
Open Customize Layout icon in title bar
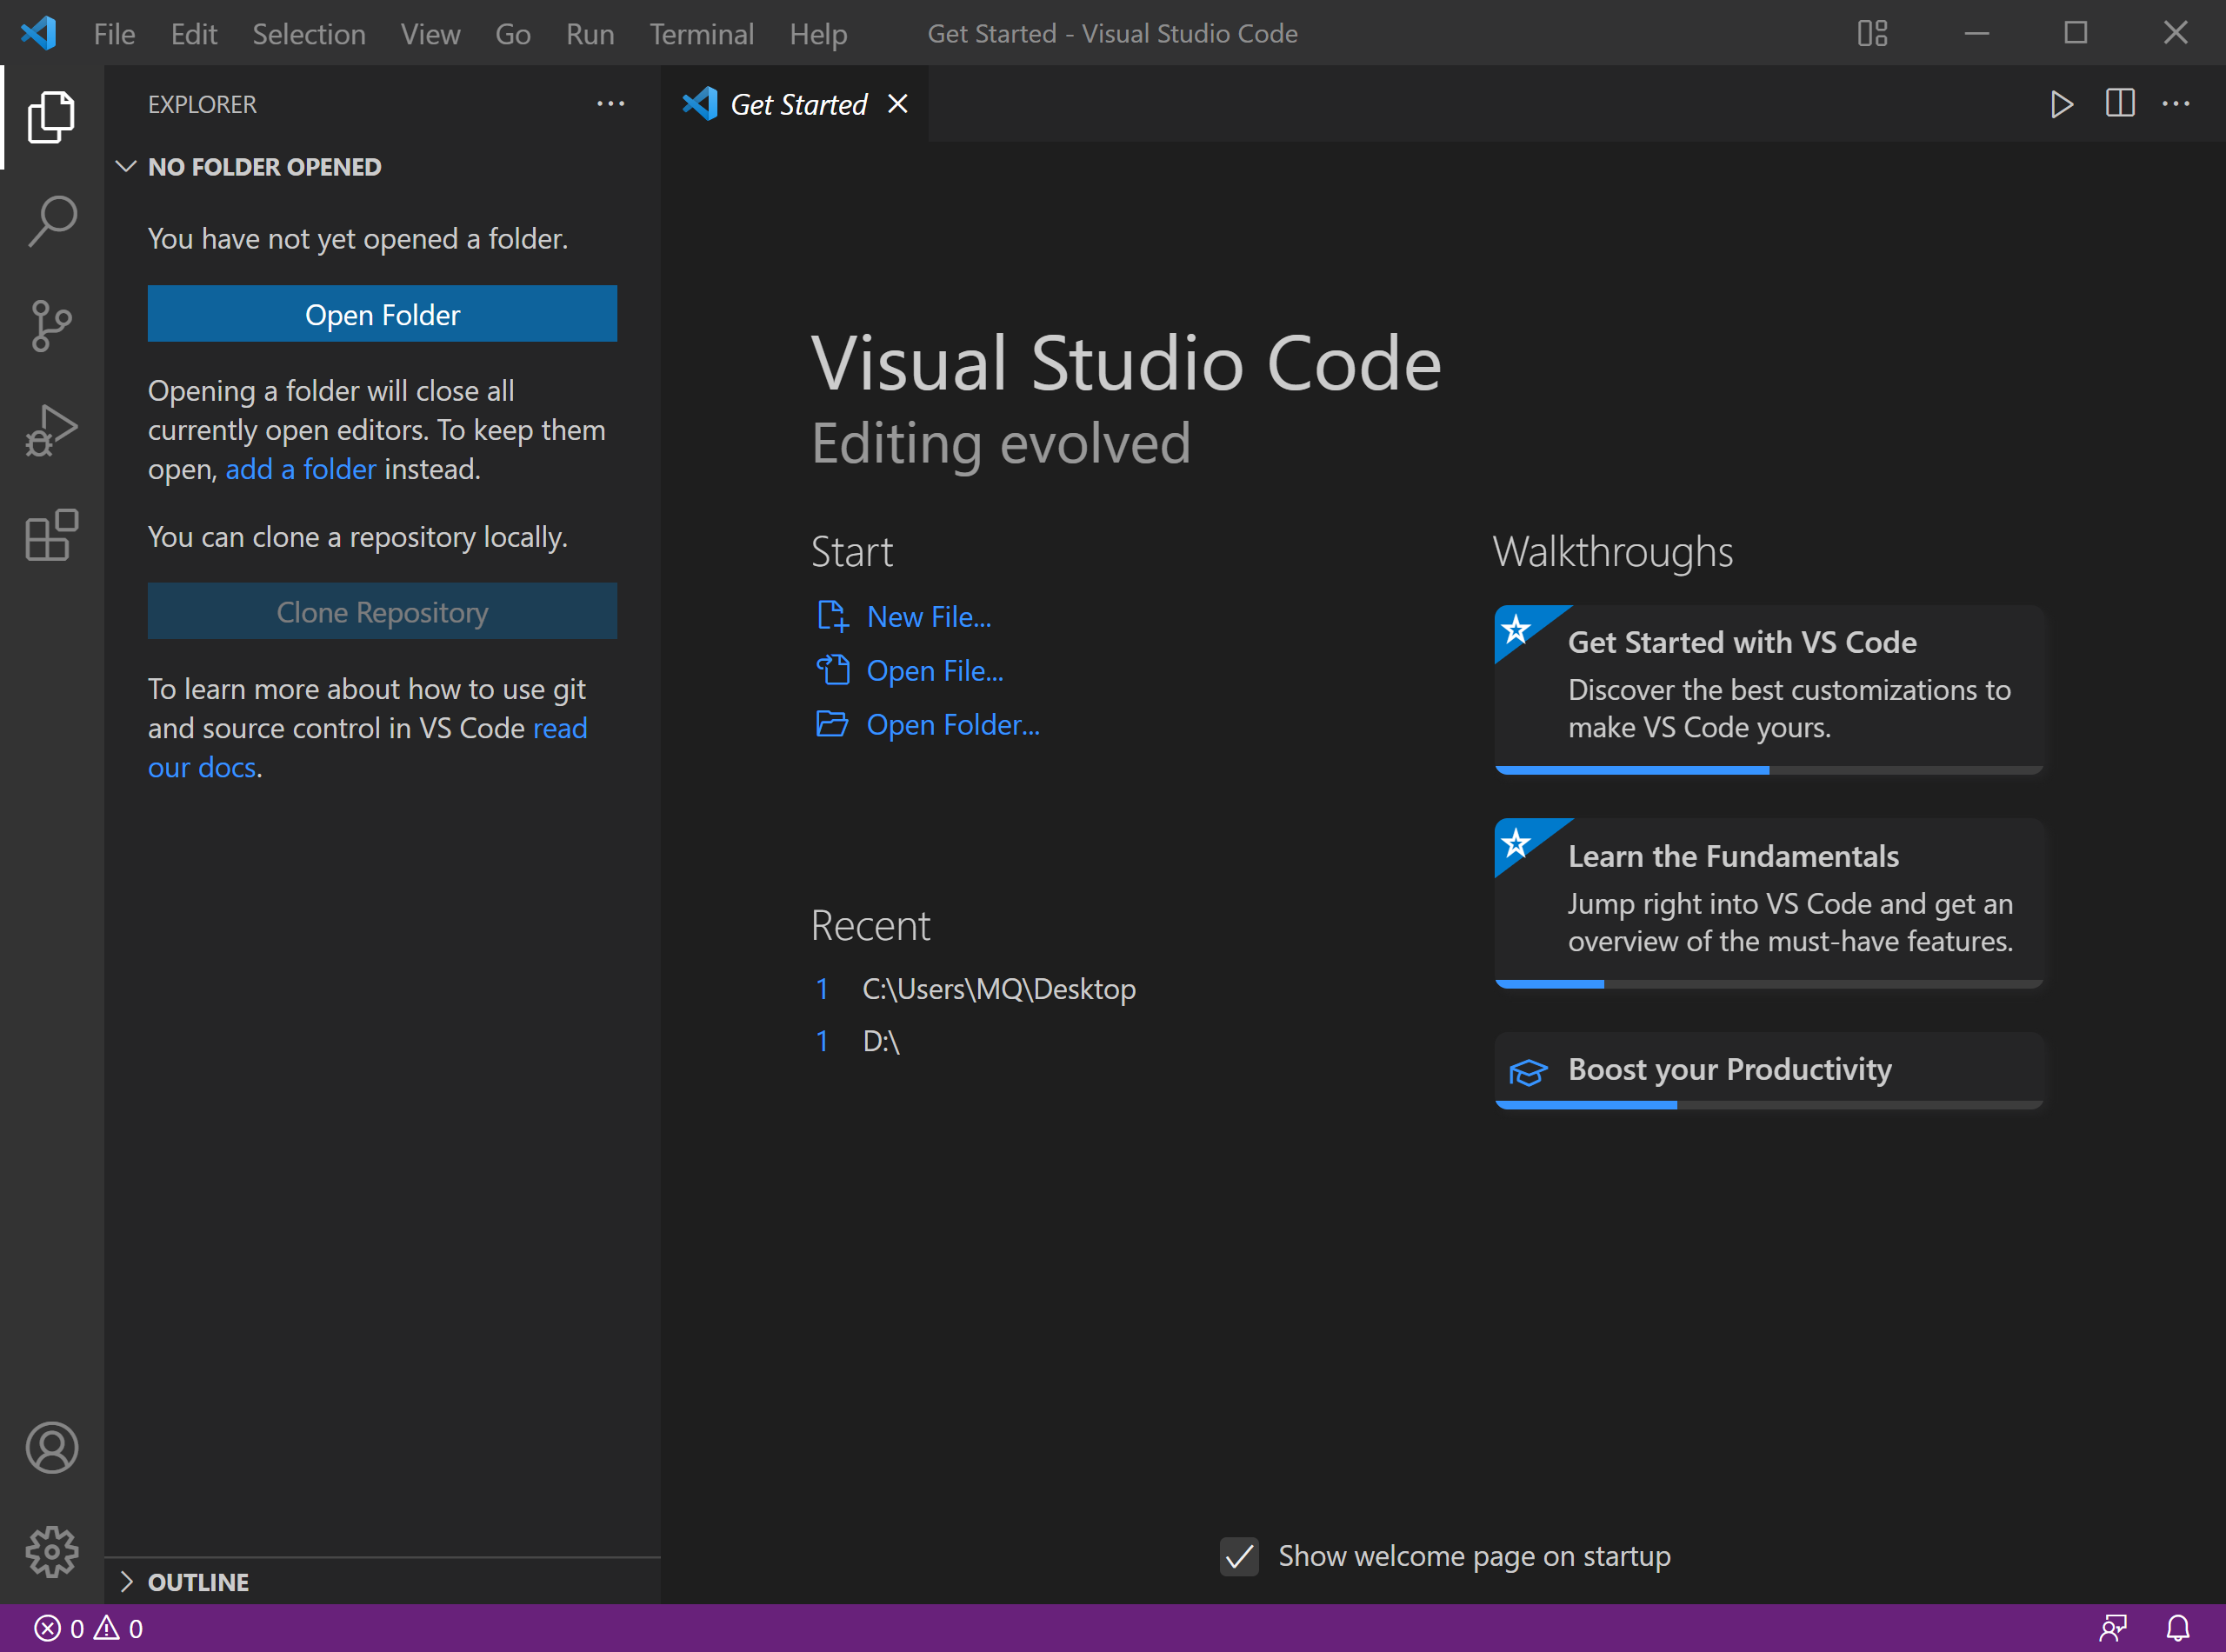pyautogui.click(x=1872, y=33)
